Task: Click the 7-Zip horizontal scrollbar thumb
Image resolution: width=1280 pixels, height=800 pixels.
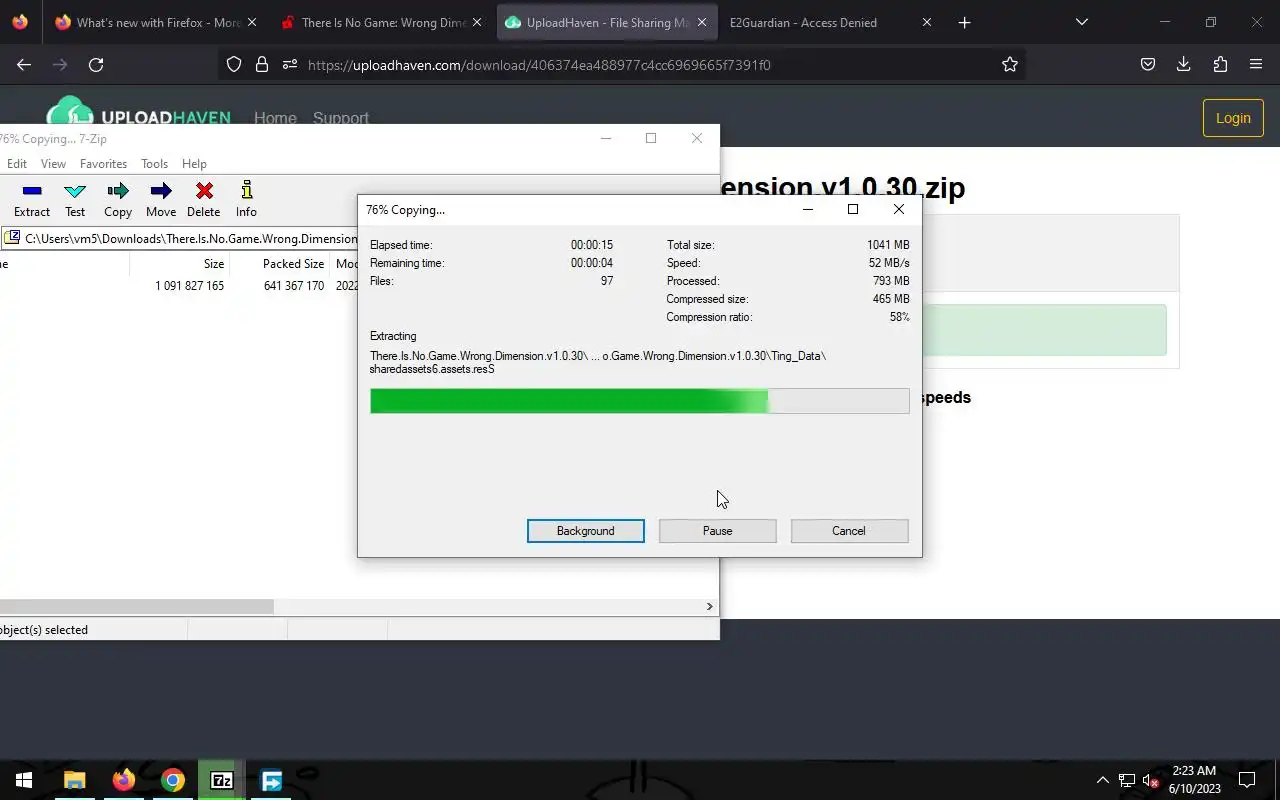Action: pos(136,606)
